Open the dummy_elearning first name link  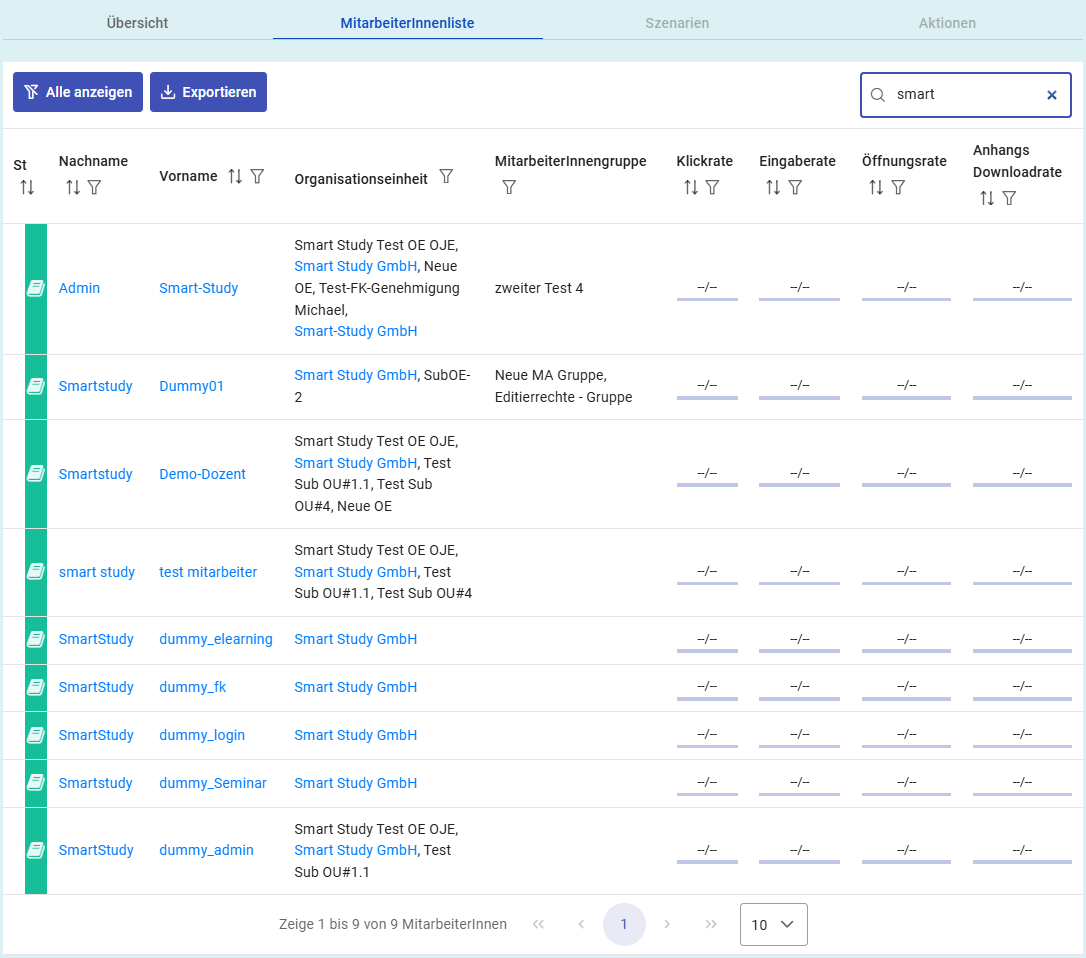coord(215,639)
